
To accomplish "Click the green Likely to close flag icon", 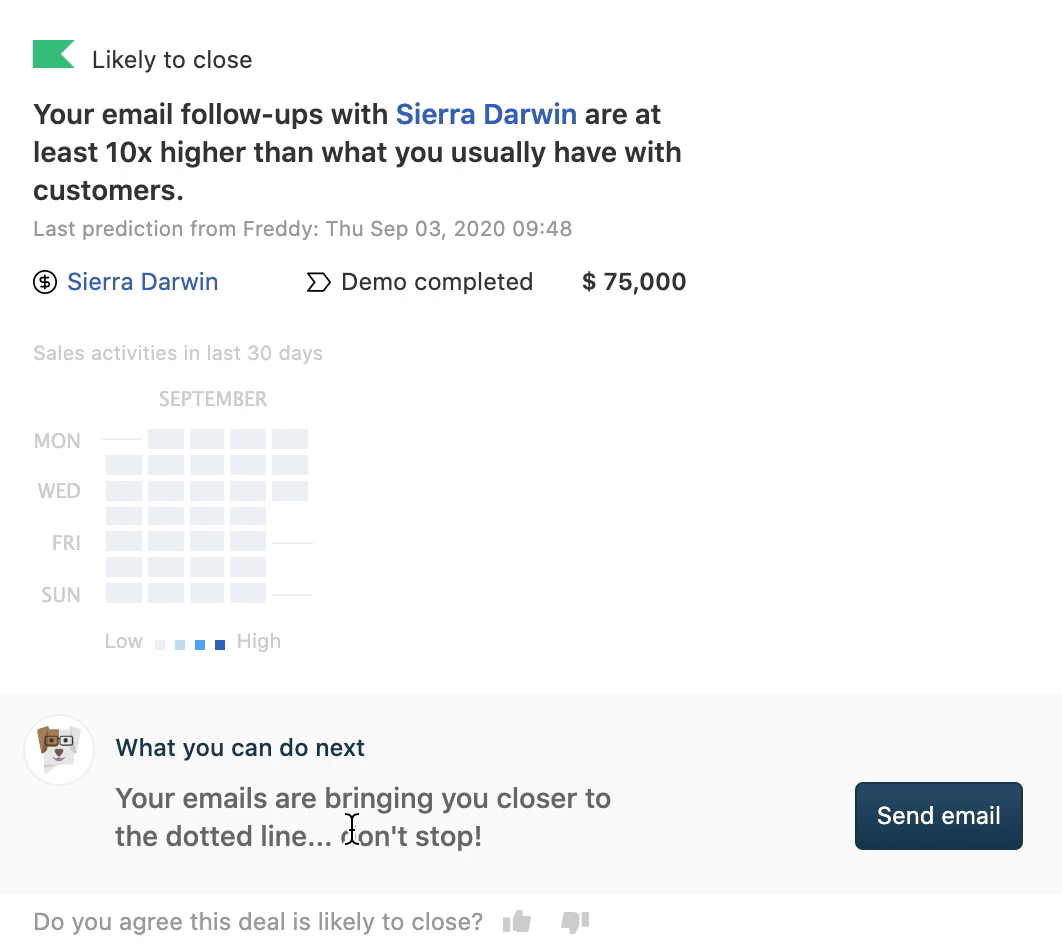I will pos(53,55).
